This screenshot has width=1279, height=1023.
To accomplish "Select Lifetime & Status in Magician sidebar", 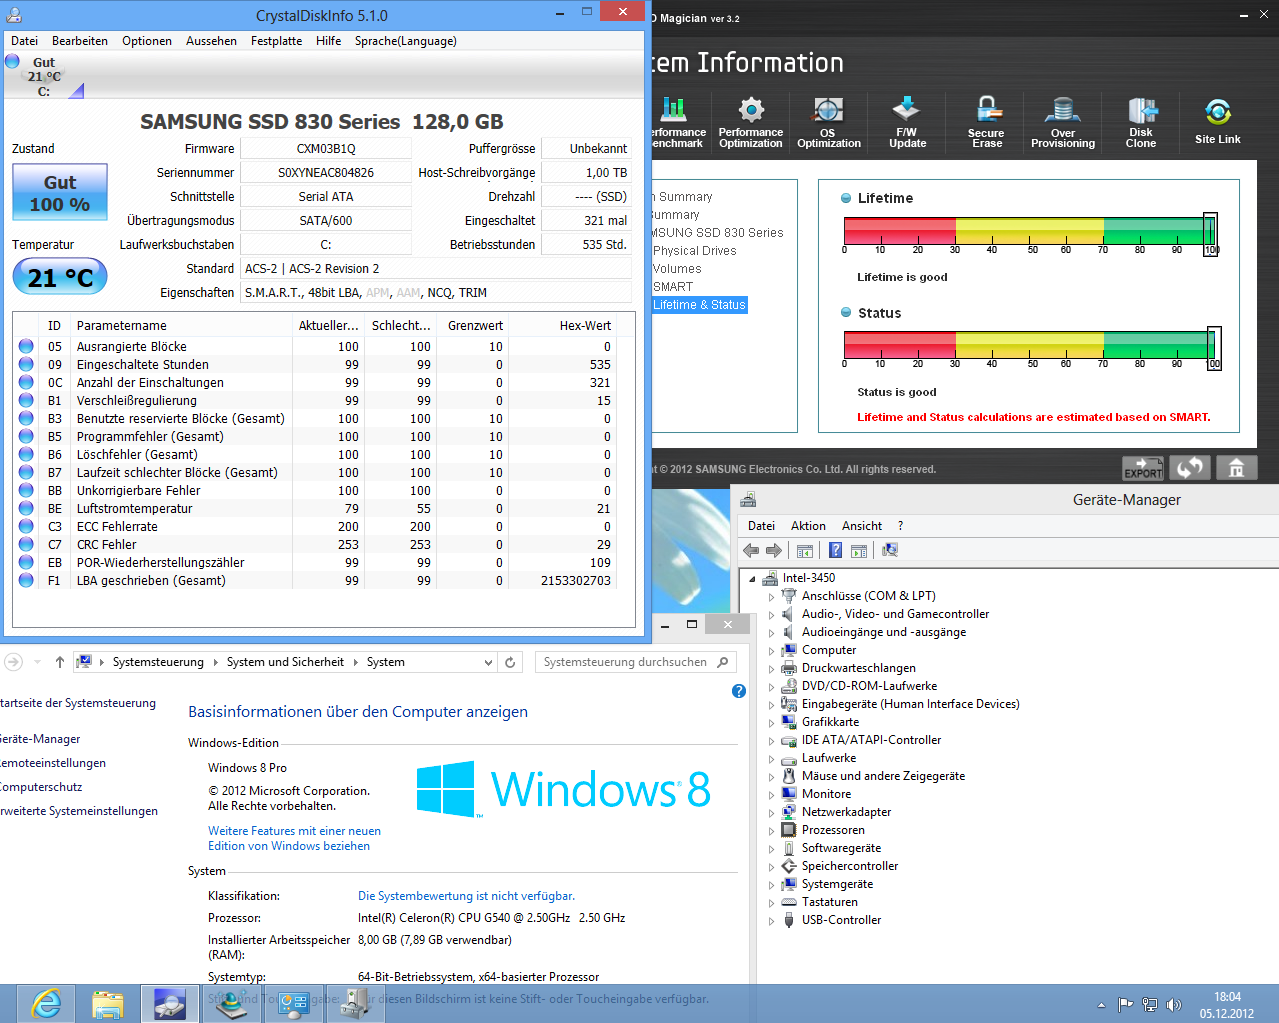I will [699, 305].
